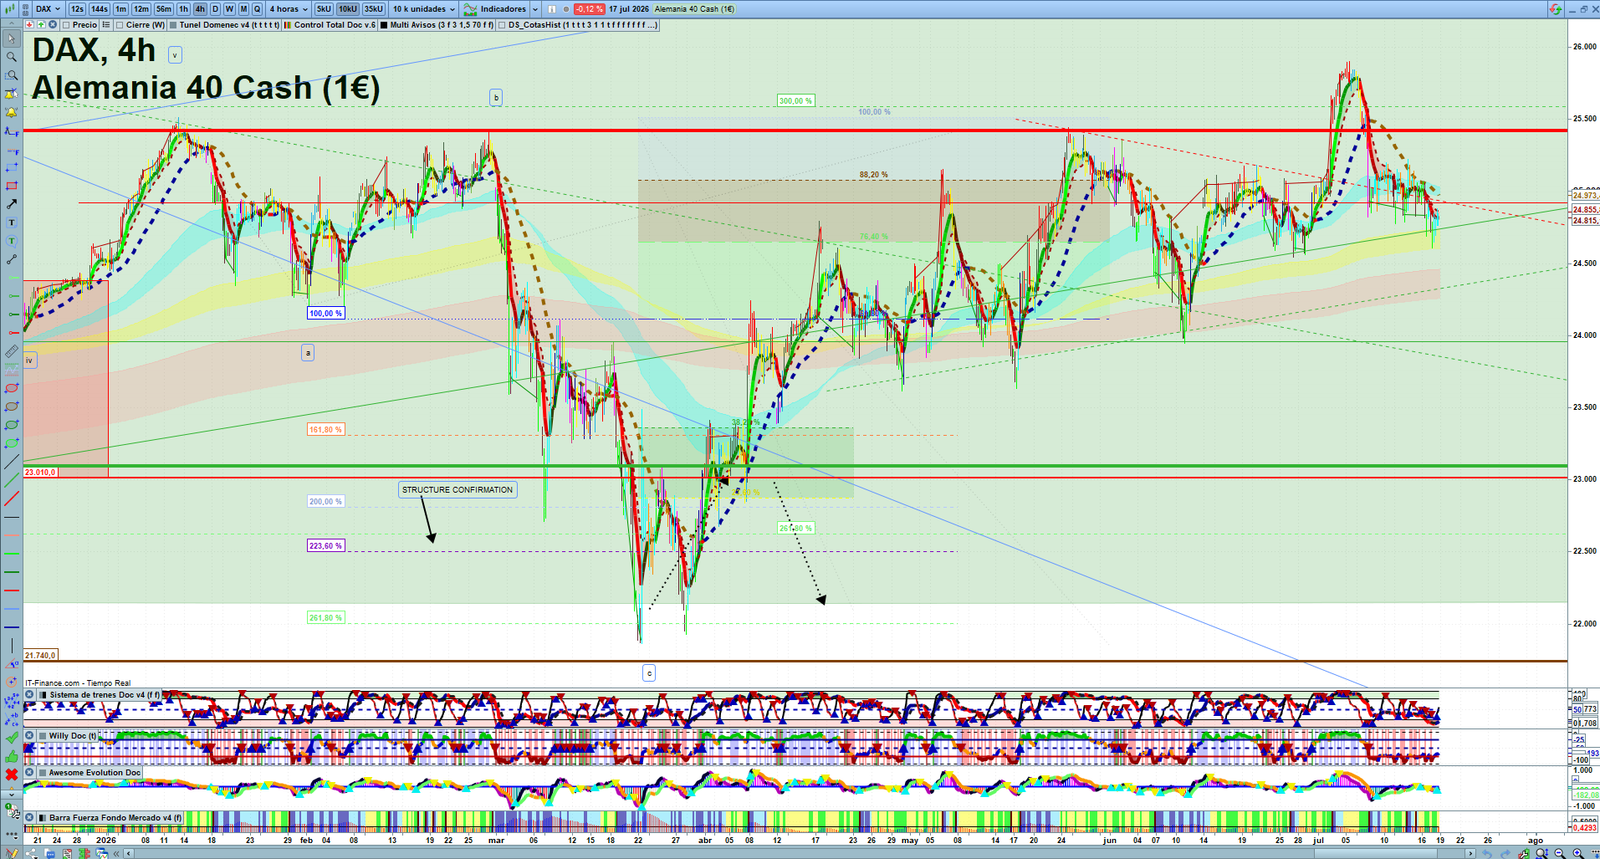Close the Willy Doc indicator panel

click(29, 736)
